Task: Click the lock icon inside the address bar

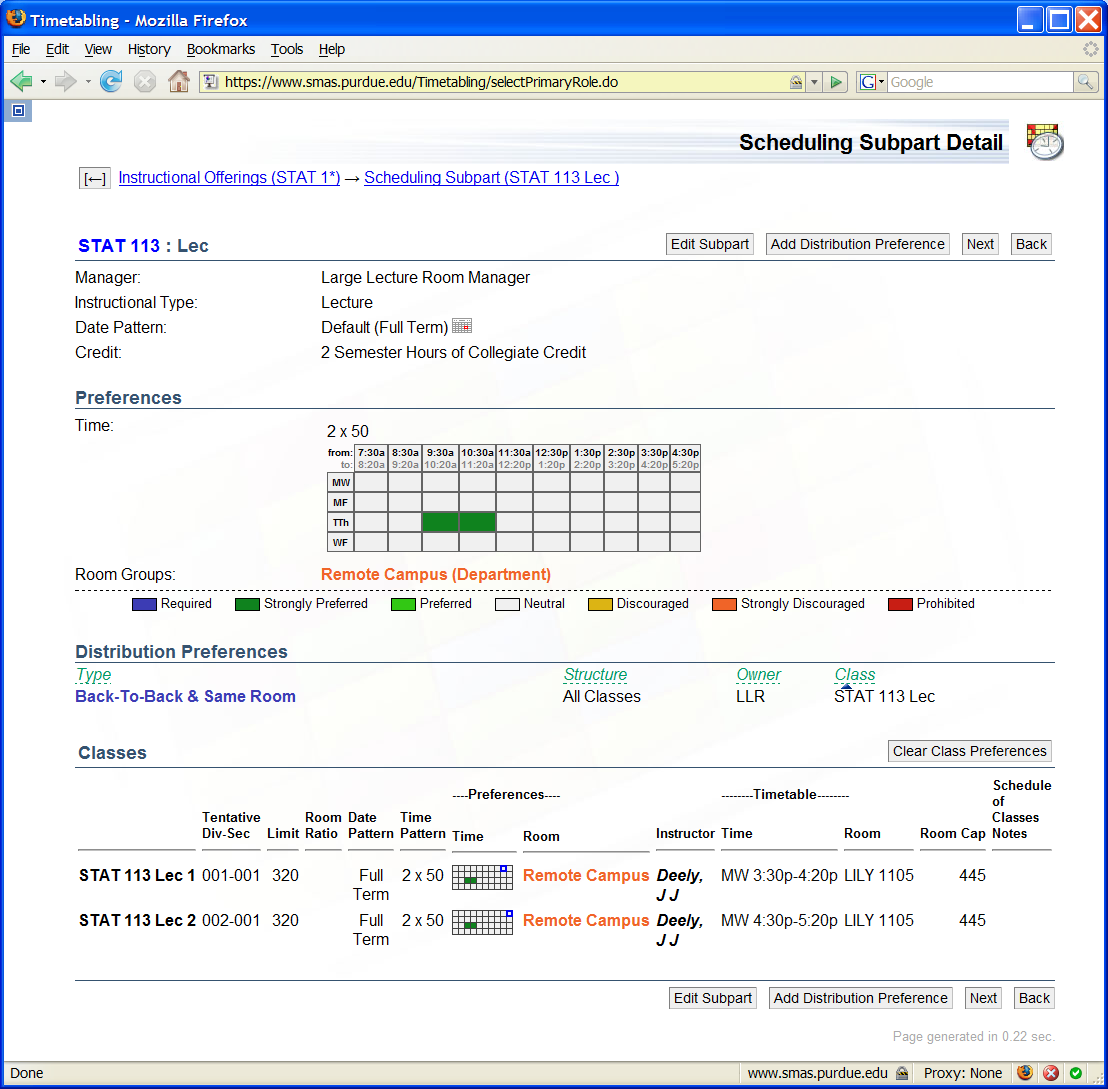Action: pos(796,82)
